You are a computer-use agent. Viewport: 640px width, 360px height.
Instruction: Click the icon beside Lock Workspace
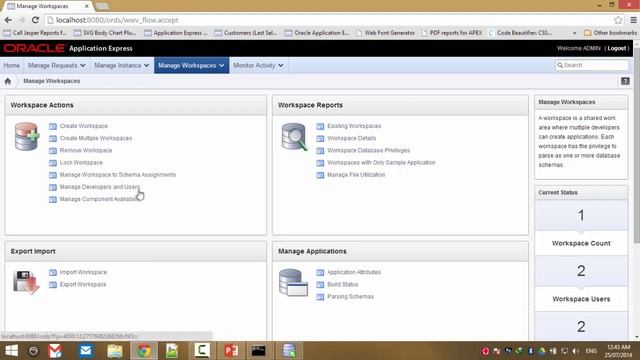tap(53, 163)
